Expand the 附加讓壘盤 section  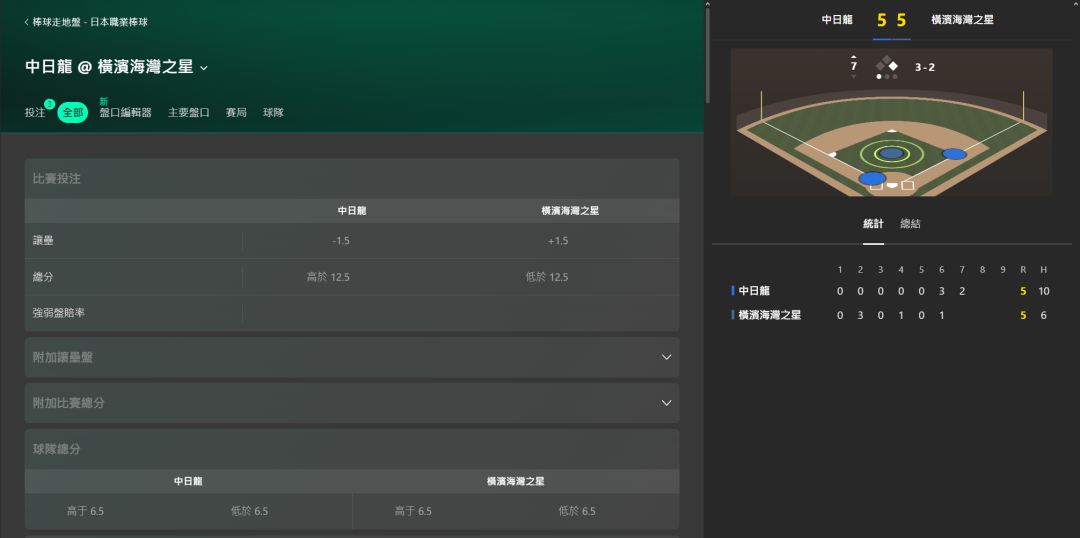[x=352, y=357]
